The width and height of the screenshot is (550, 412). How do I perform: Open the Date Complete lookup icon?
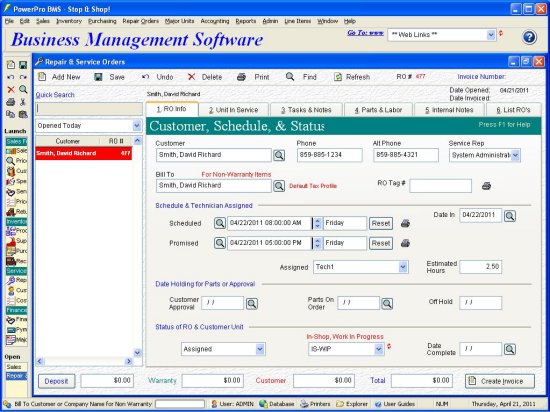[x=510, y=349]
